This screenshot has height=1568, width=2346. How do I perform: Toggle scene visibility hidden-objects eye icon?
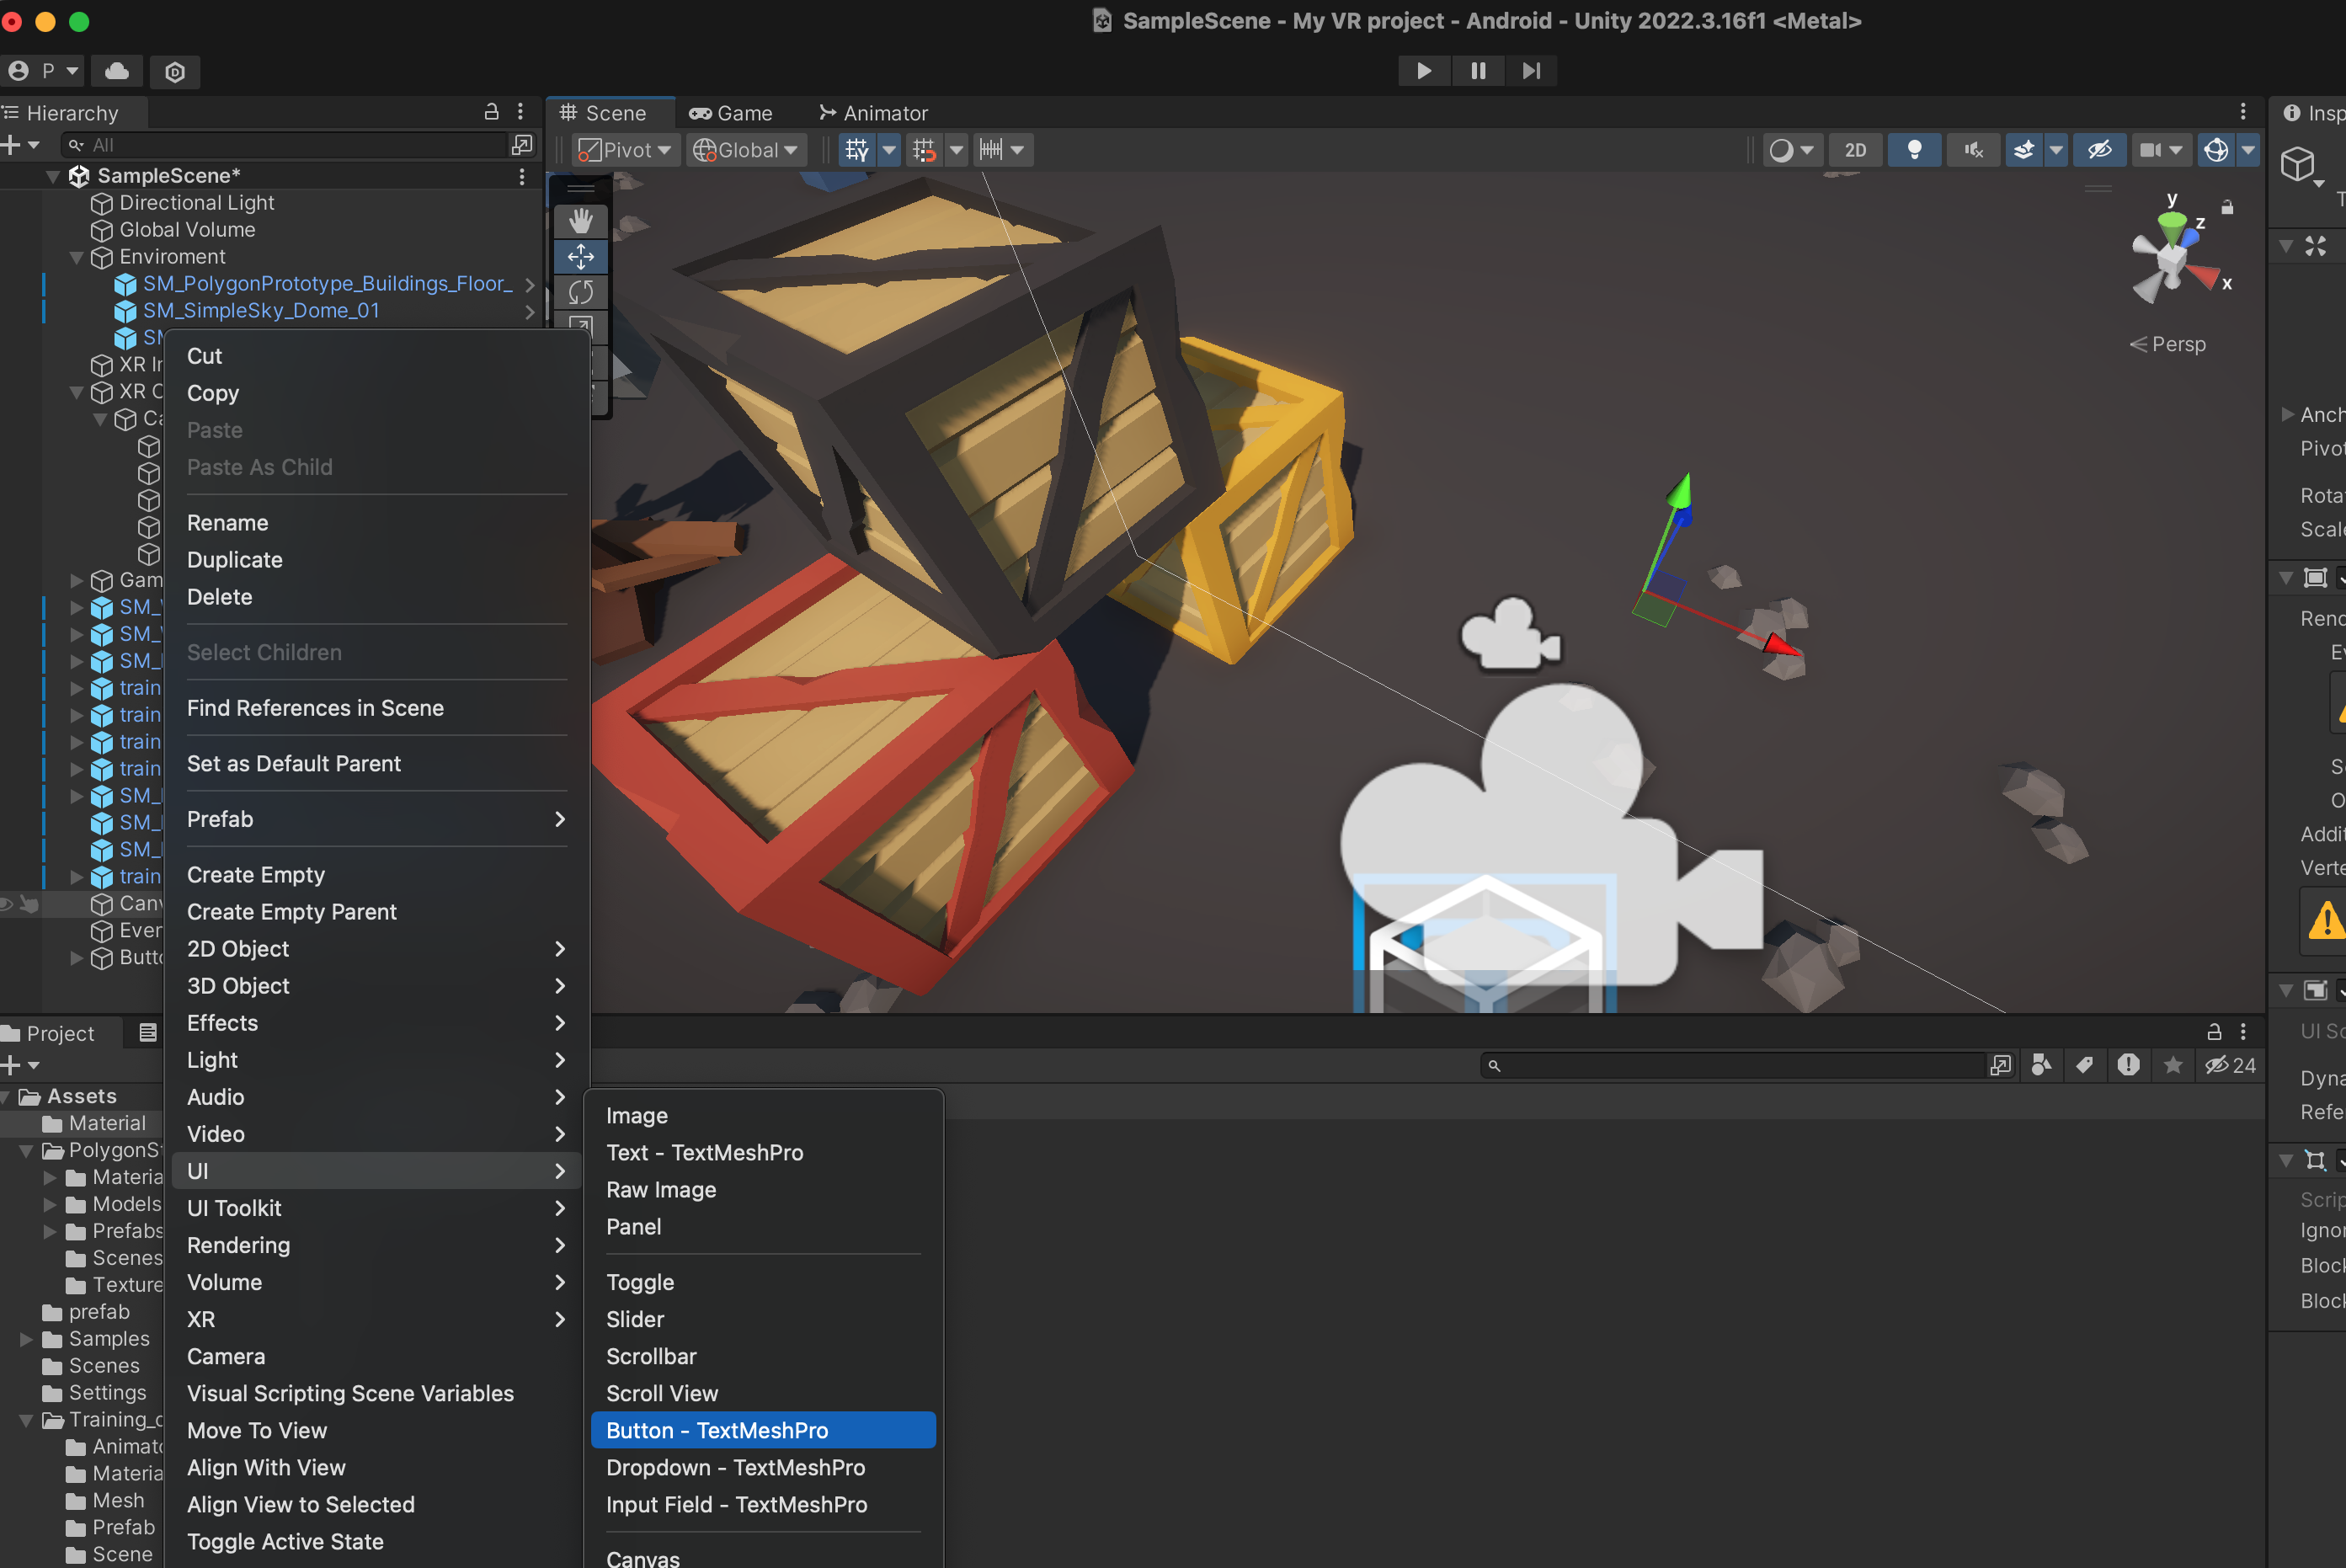[x=2099, y=150]
